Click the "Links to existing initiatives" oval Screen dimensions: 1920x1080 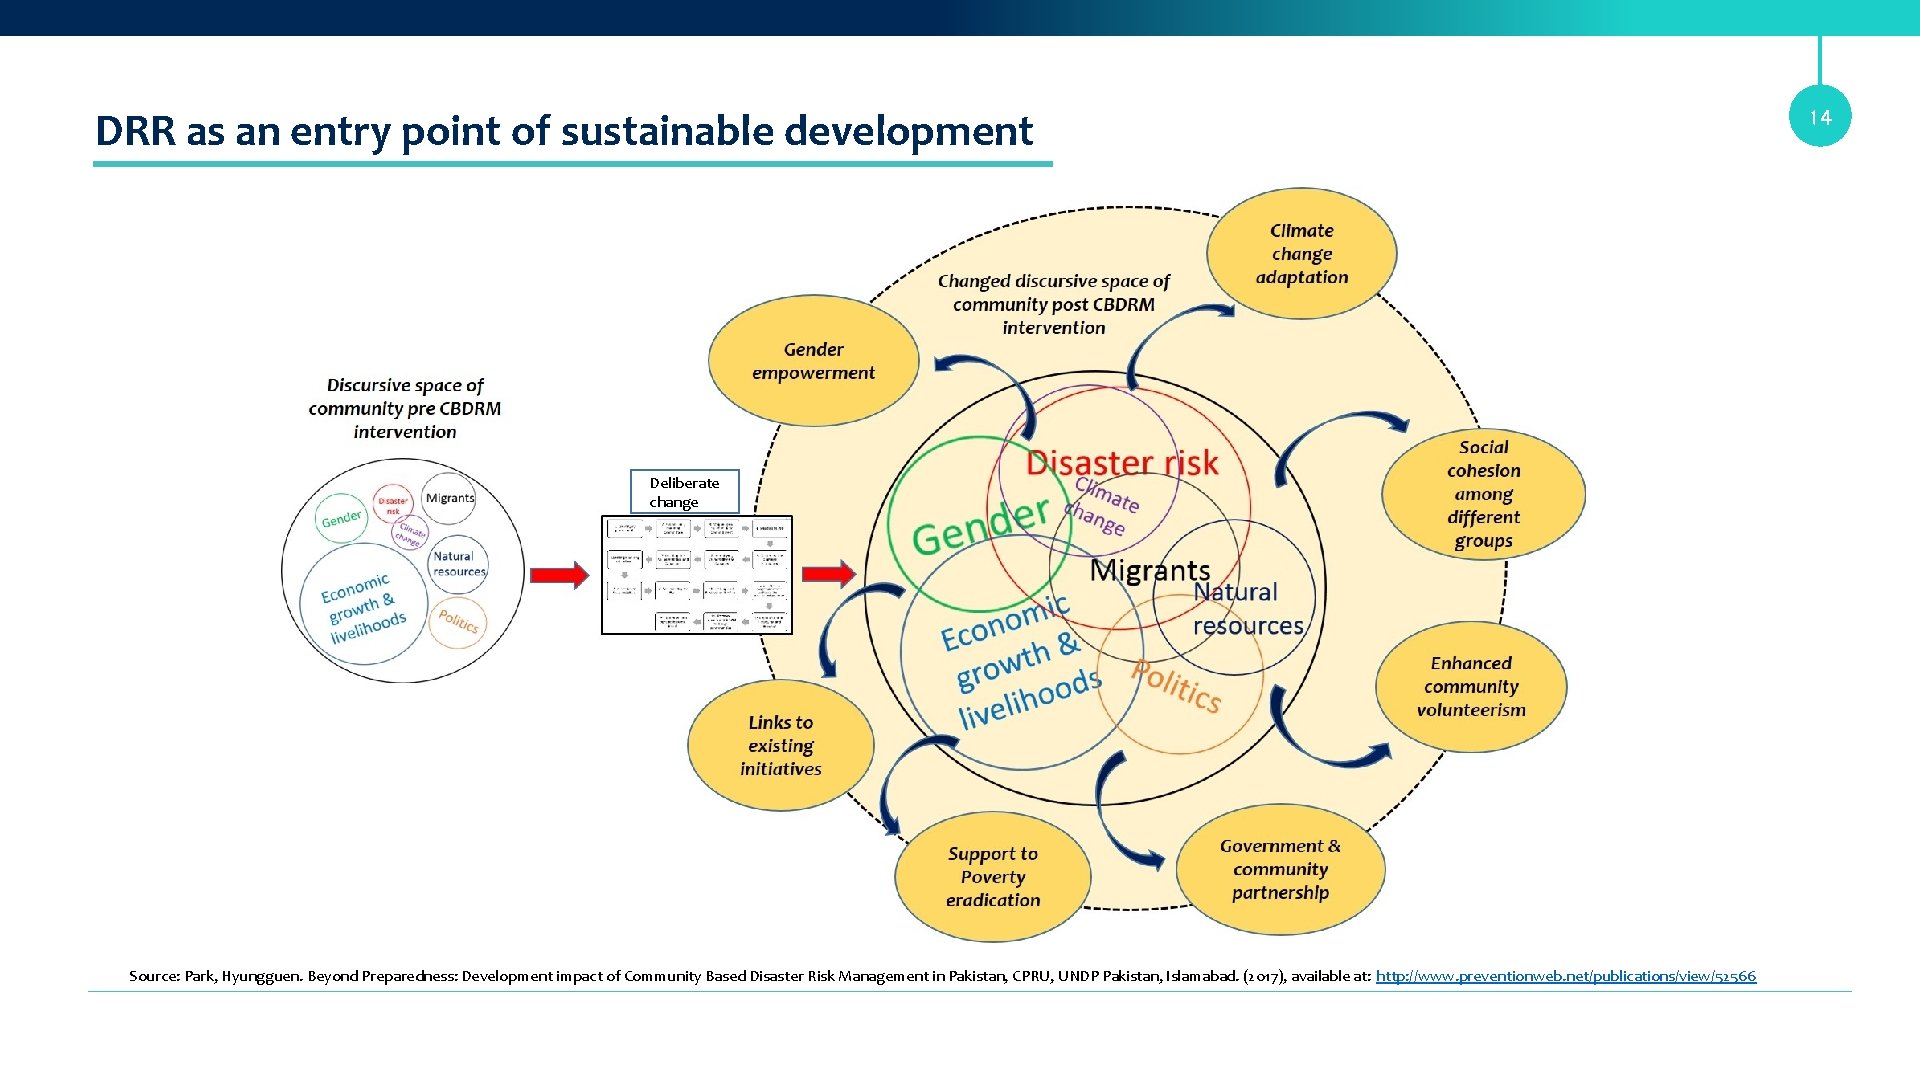tap(781, 746)
